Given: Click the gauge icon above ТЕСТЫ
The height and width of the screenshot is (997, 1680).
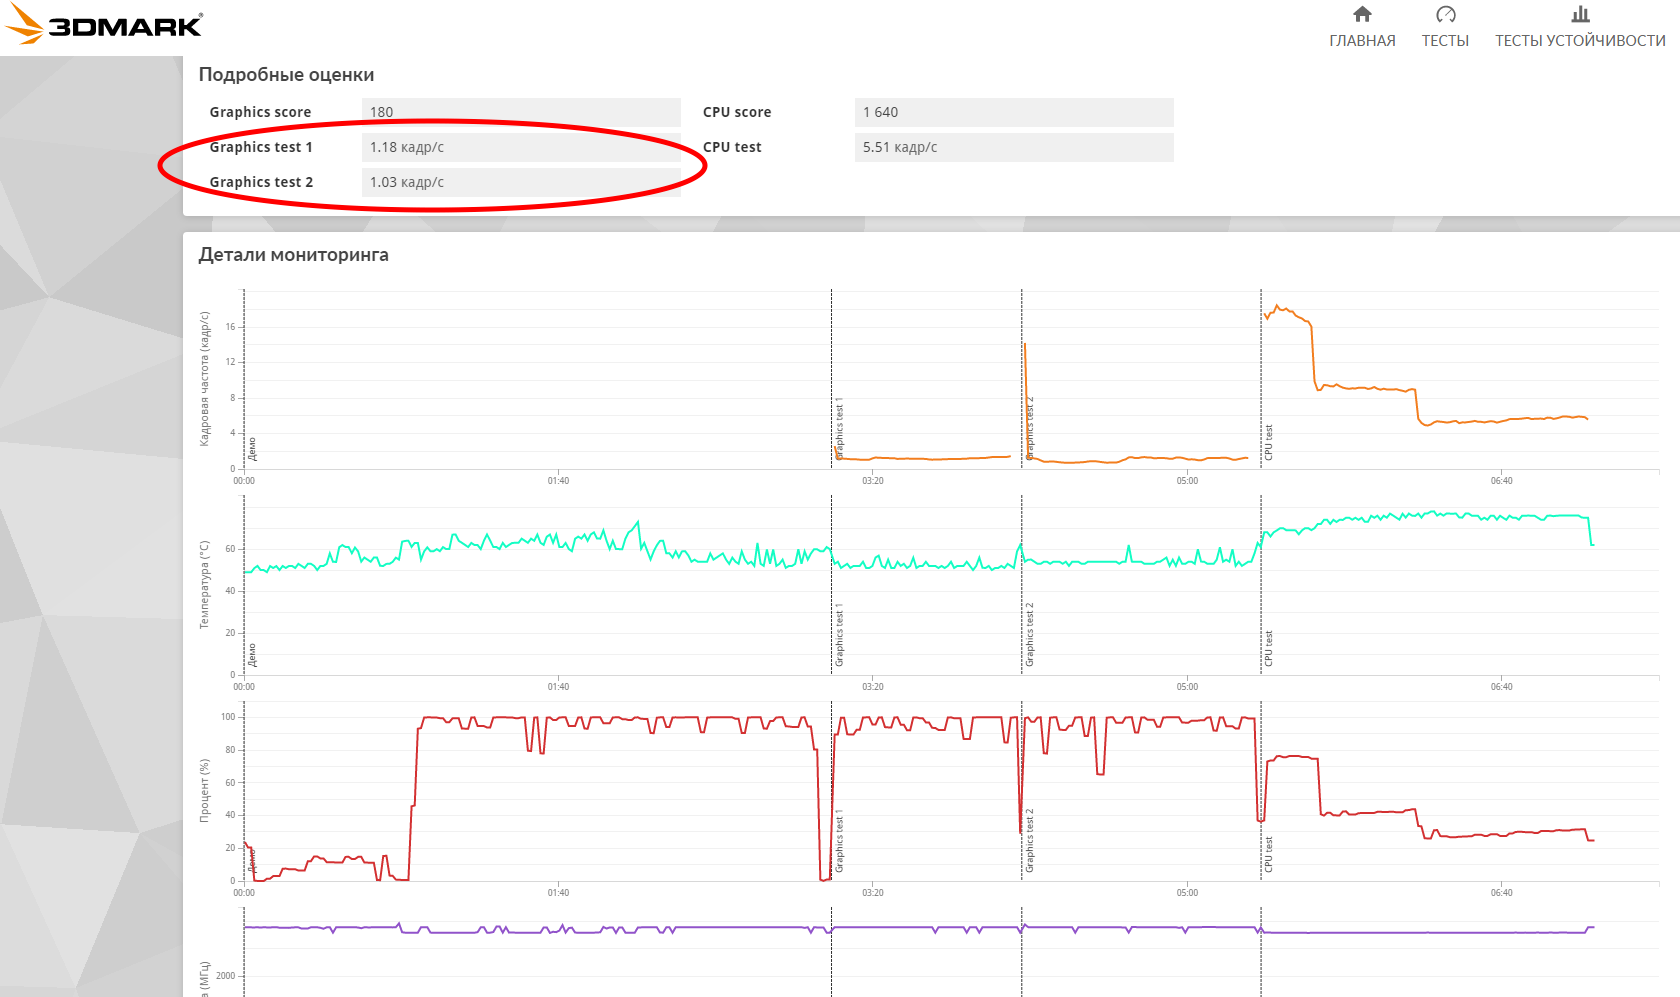Looking at the screenshot, I should pyautogui.click(x=1446, y=14).
